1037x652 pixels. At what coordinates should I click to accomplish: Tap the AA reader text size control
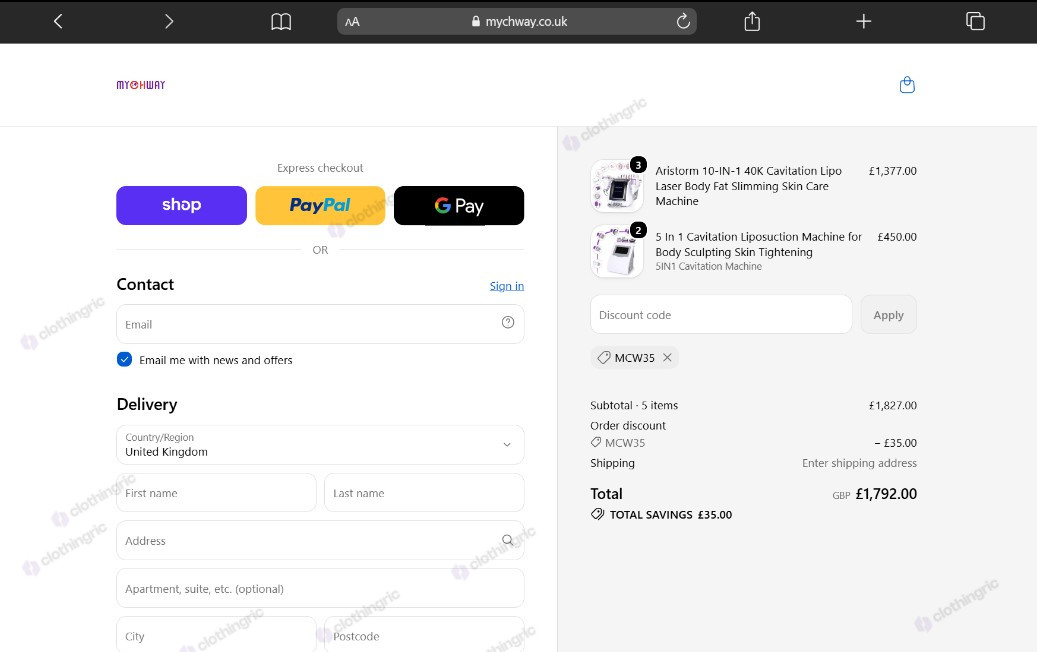[353, 22]
